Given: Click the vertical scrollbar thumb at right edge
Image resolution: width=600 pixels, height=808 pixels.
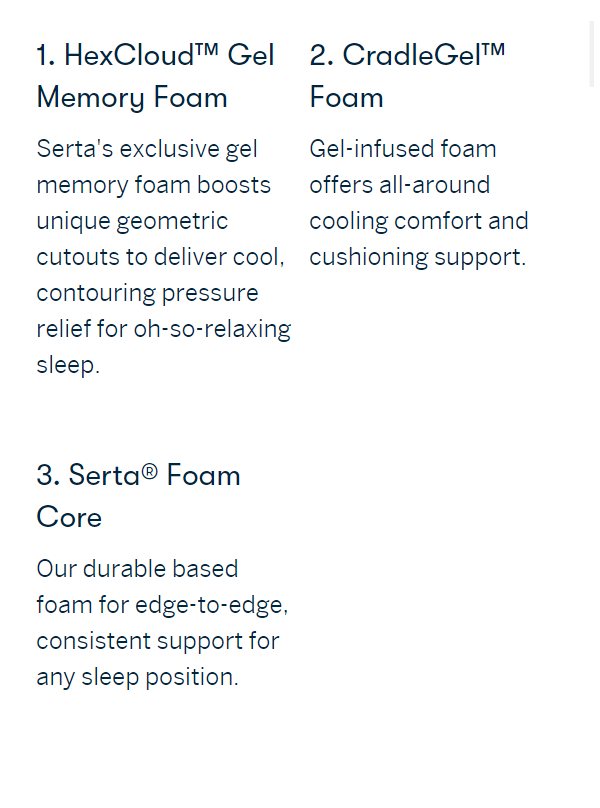Looking at the screenshot, I should (x=593, y=55).
